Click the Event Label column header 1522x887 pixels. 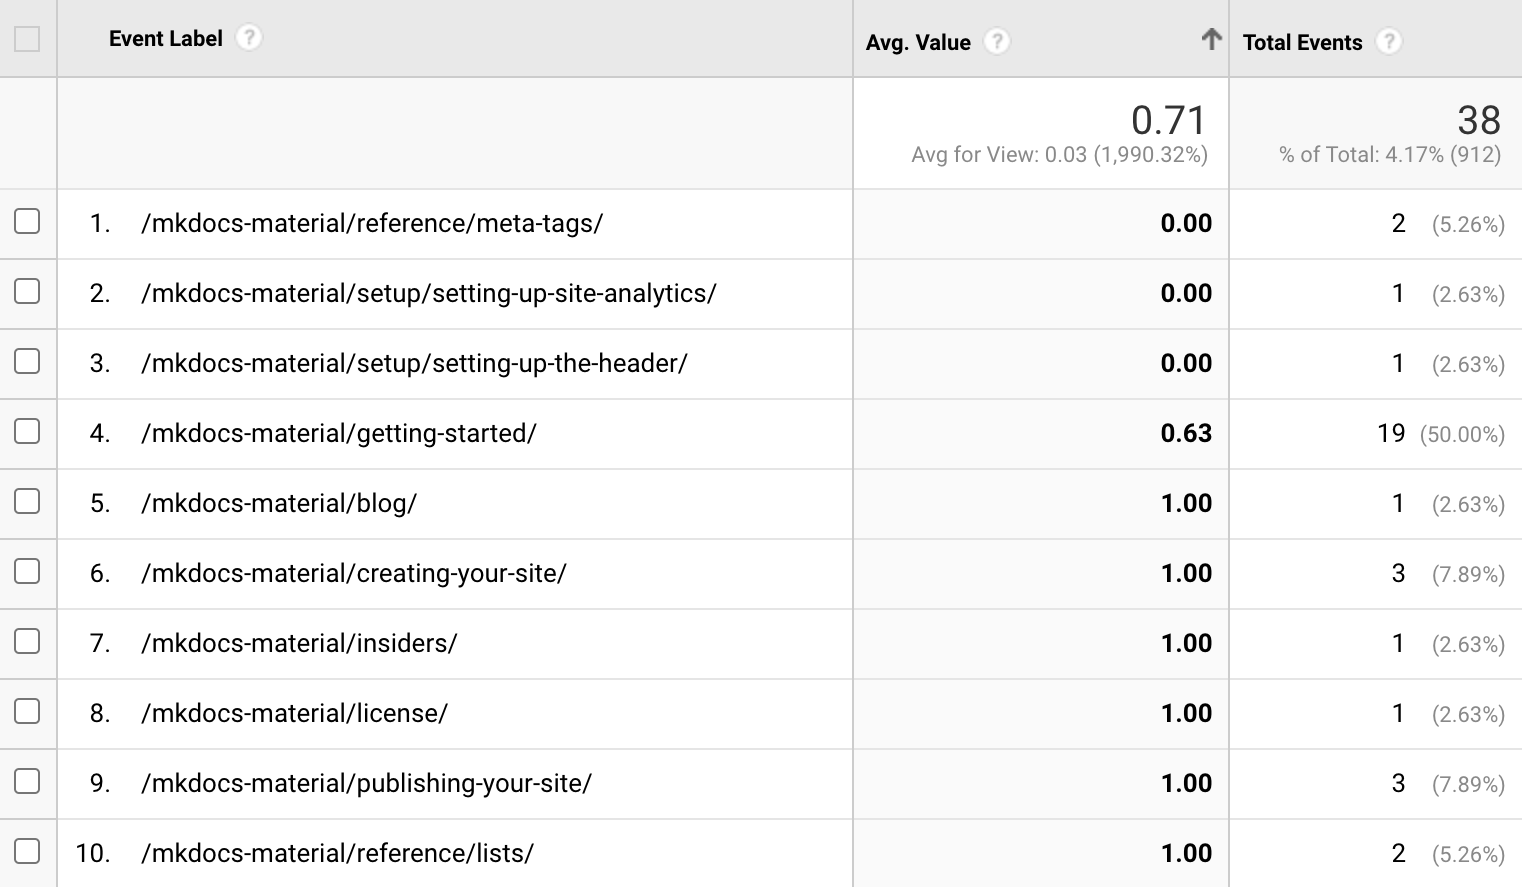coord(165,38)
